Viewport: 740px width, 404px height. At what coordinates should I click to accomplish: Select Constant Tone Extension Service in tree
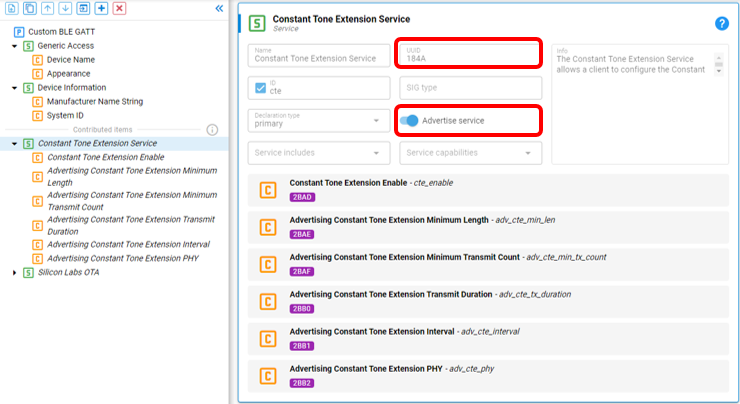97,143
